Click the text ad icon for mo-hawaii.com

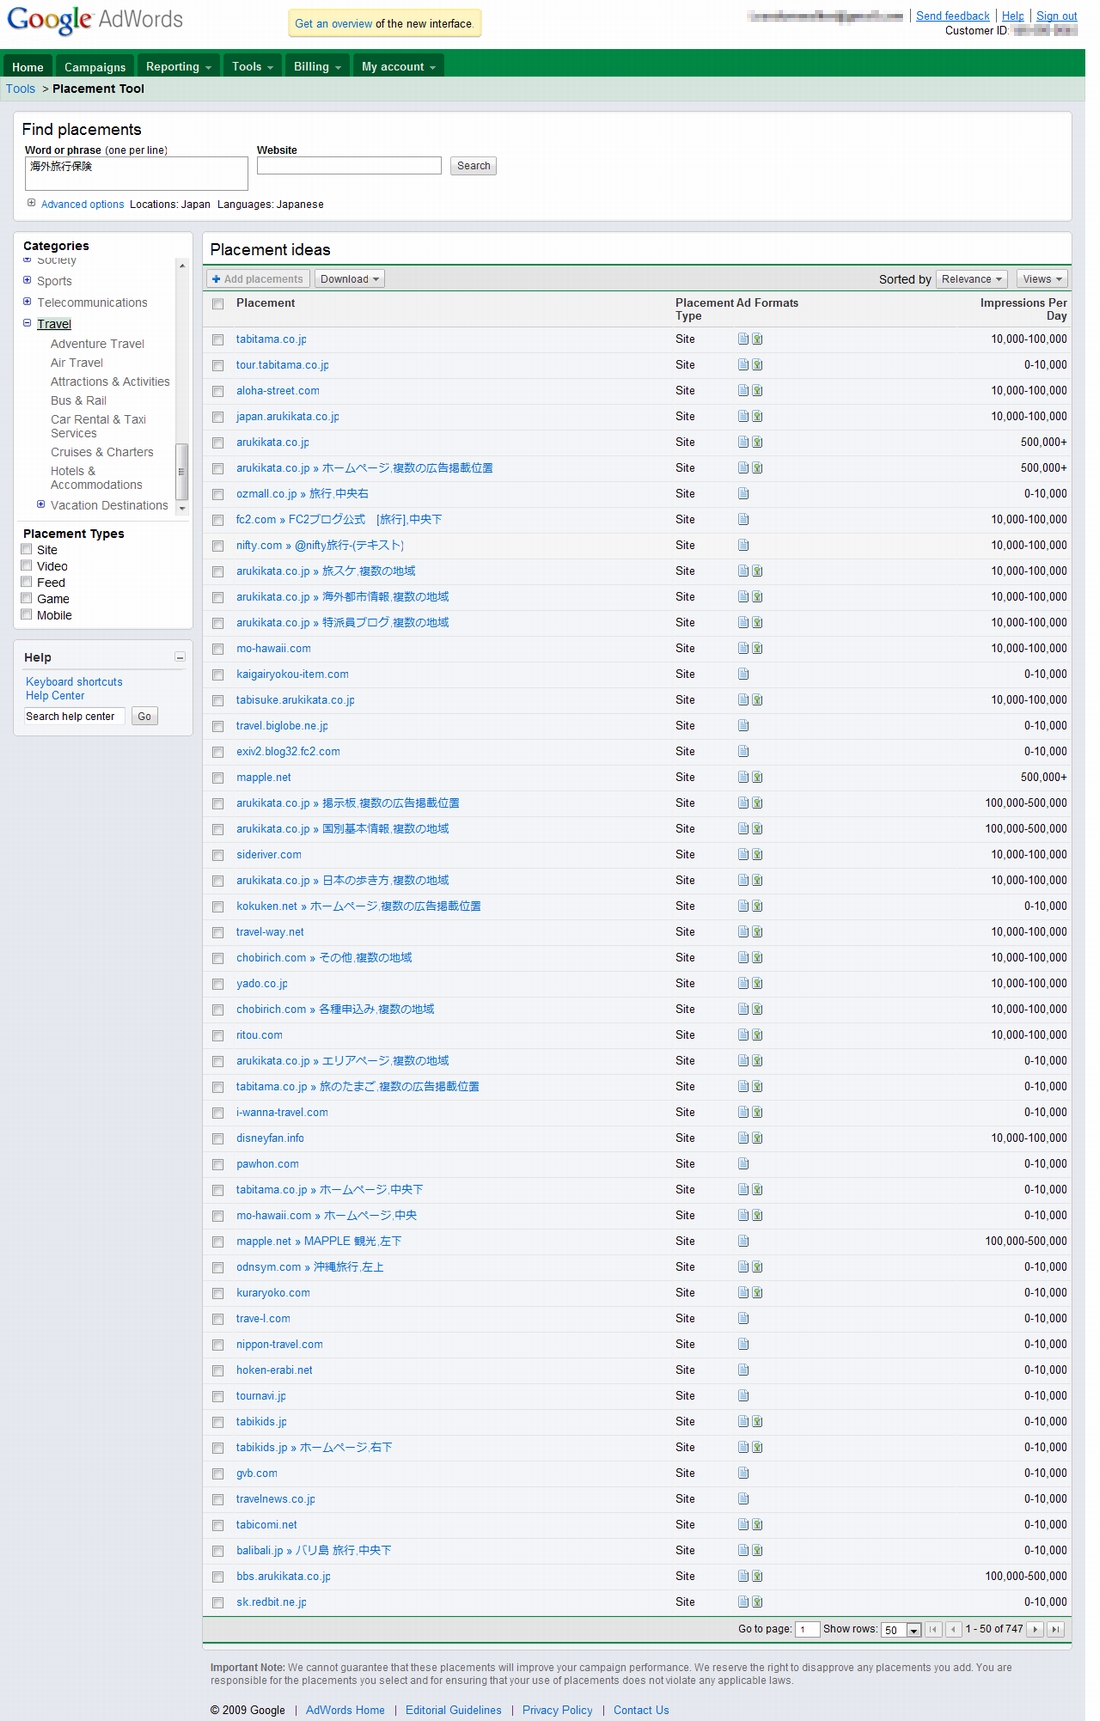(743, 648)
